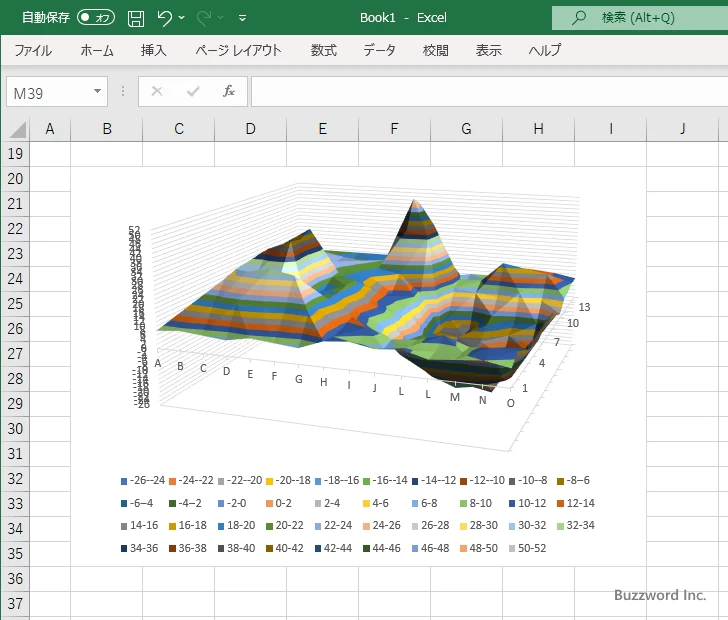Open the データ ribbon tab
The height and width of the screenshot is (620, 728).
pyautogui.click(x=379, y=50)
